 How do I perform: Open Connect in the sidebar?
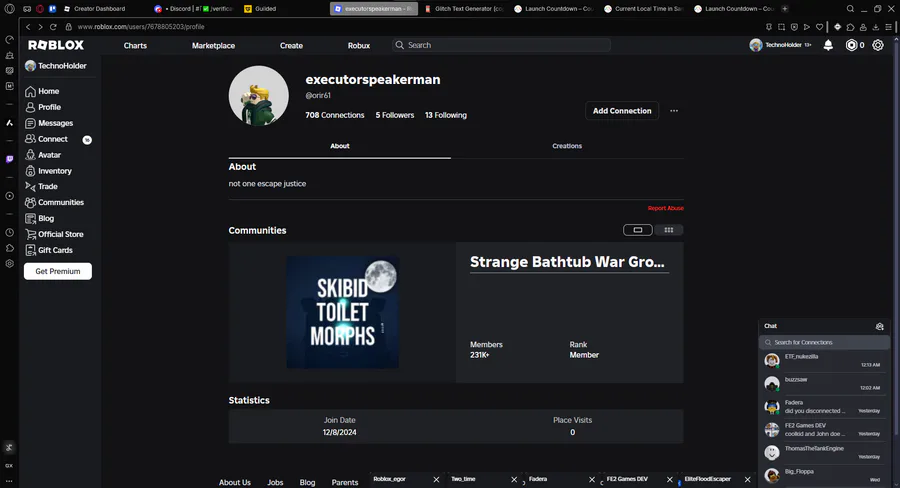click(46, 139)
